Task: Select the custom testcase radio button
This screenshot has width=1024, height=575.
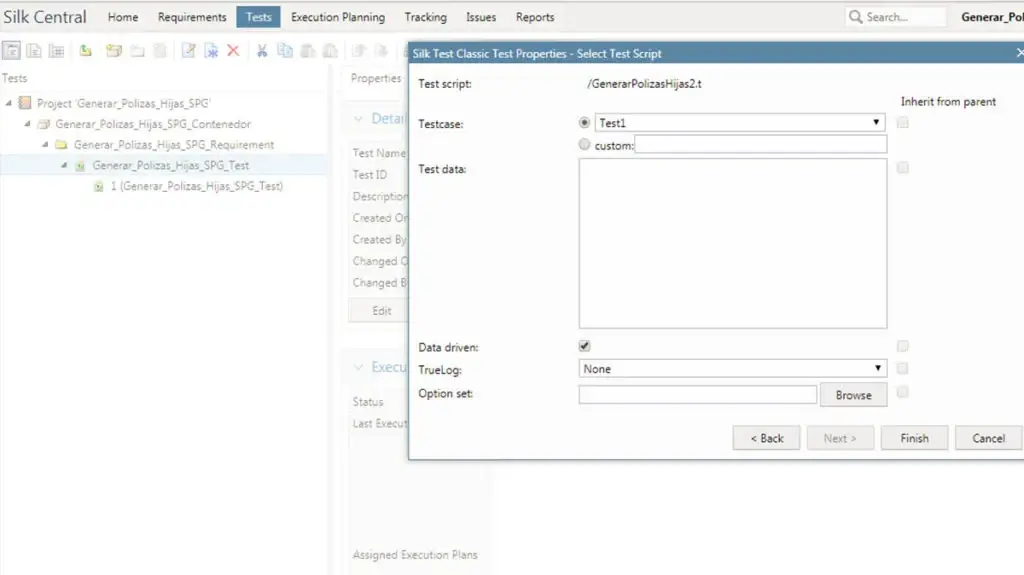Action: click(584, 144)
